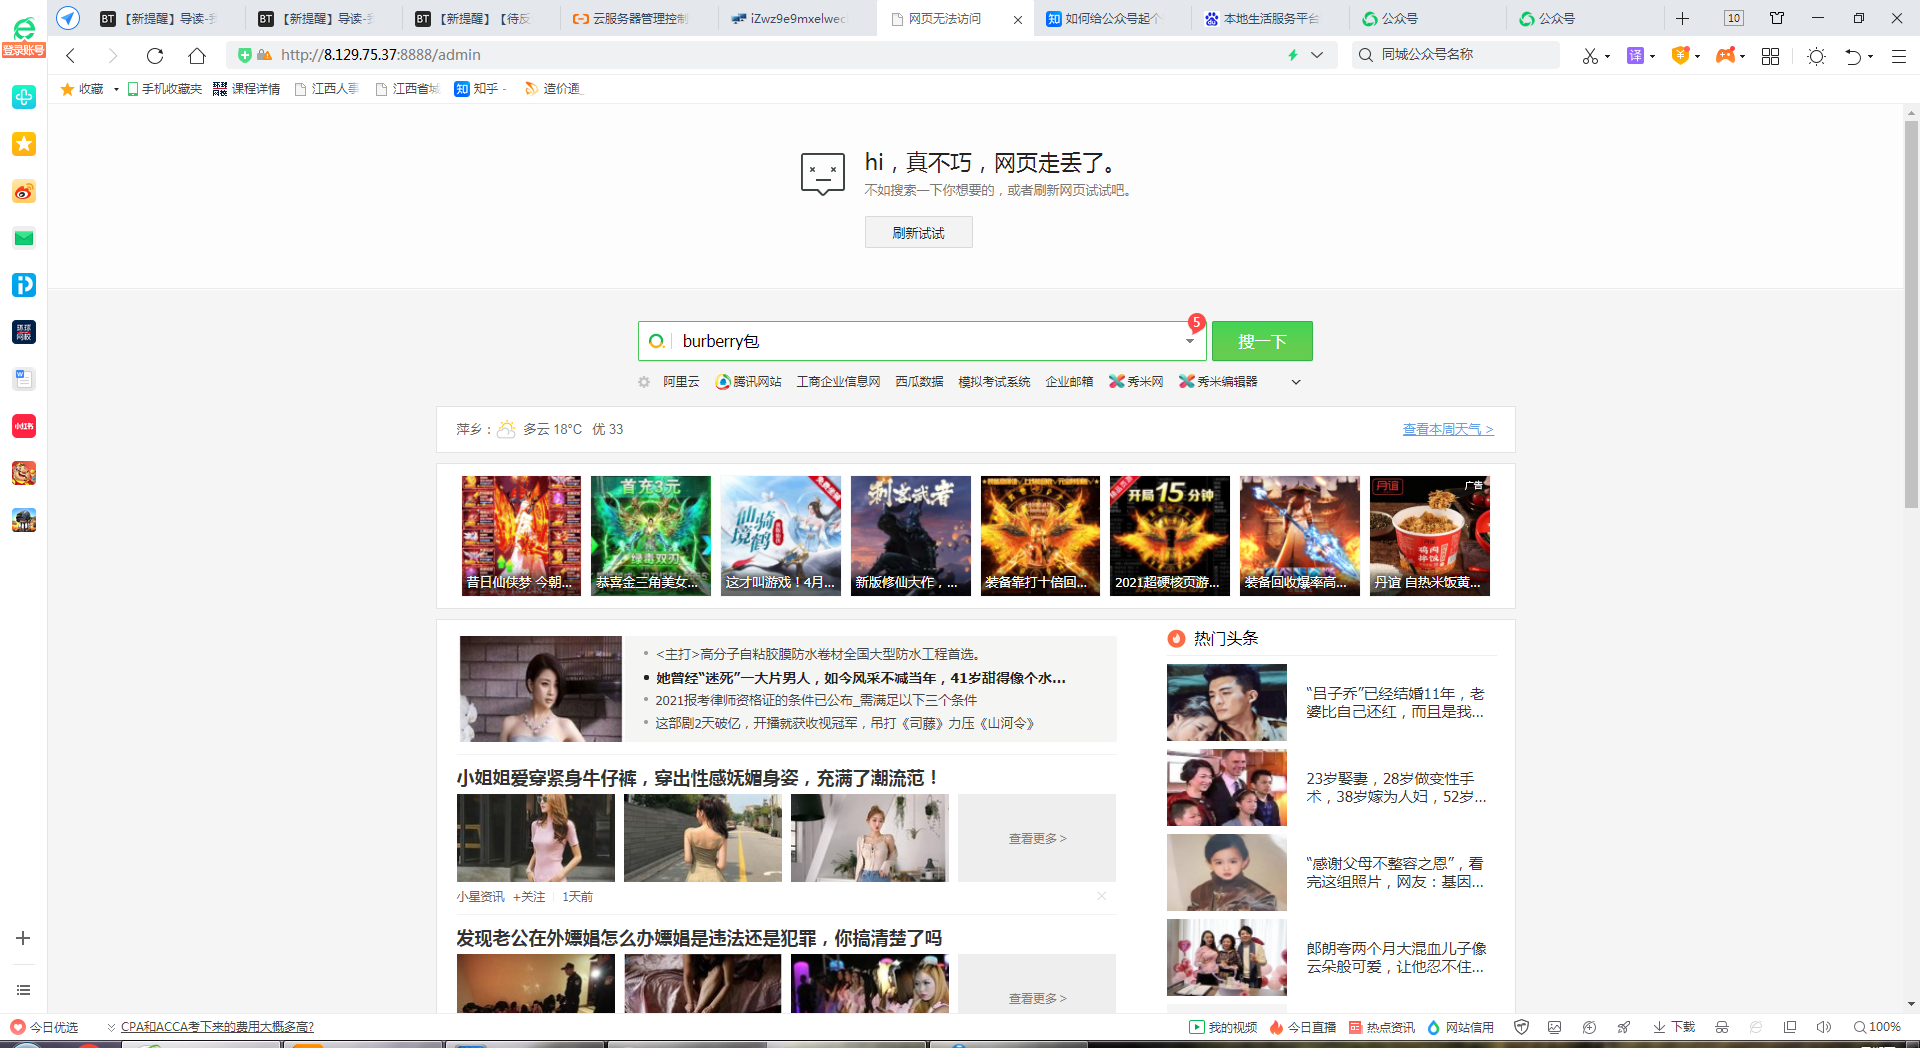Open the dropdown arrow next to scissors tool
This screenshot has height=1048, width=1920.
tap(1607, 57)
